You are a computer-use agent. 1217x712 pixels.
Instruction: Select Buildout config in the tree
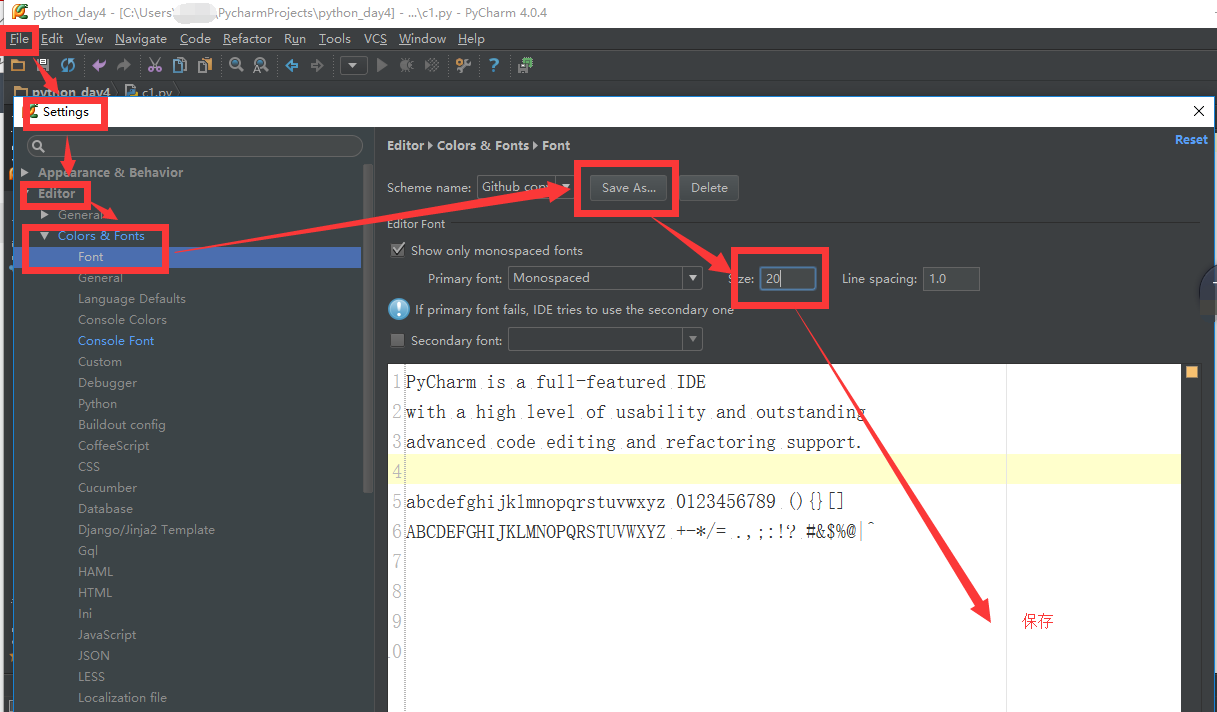(x=122, y=424)
